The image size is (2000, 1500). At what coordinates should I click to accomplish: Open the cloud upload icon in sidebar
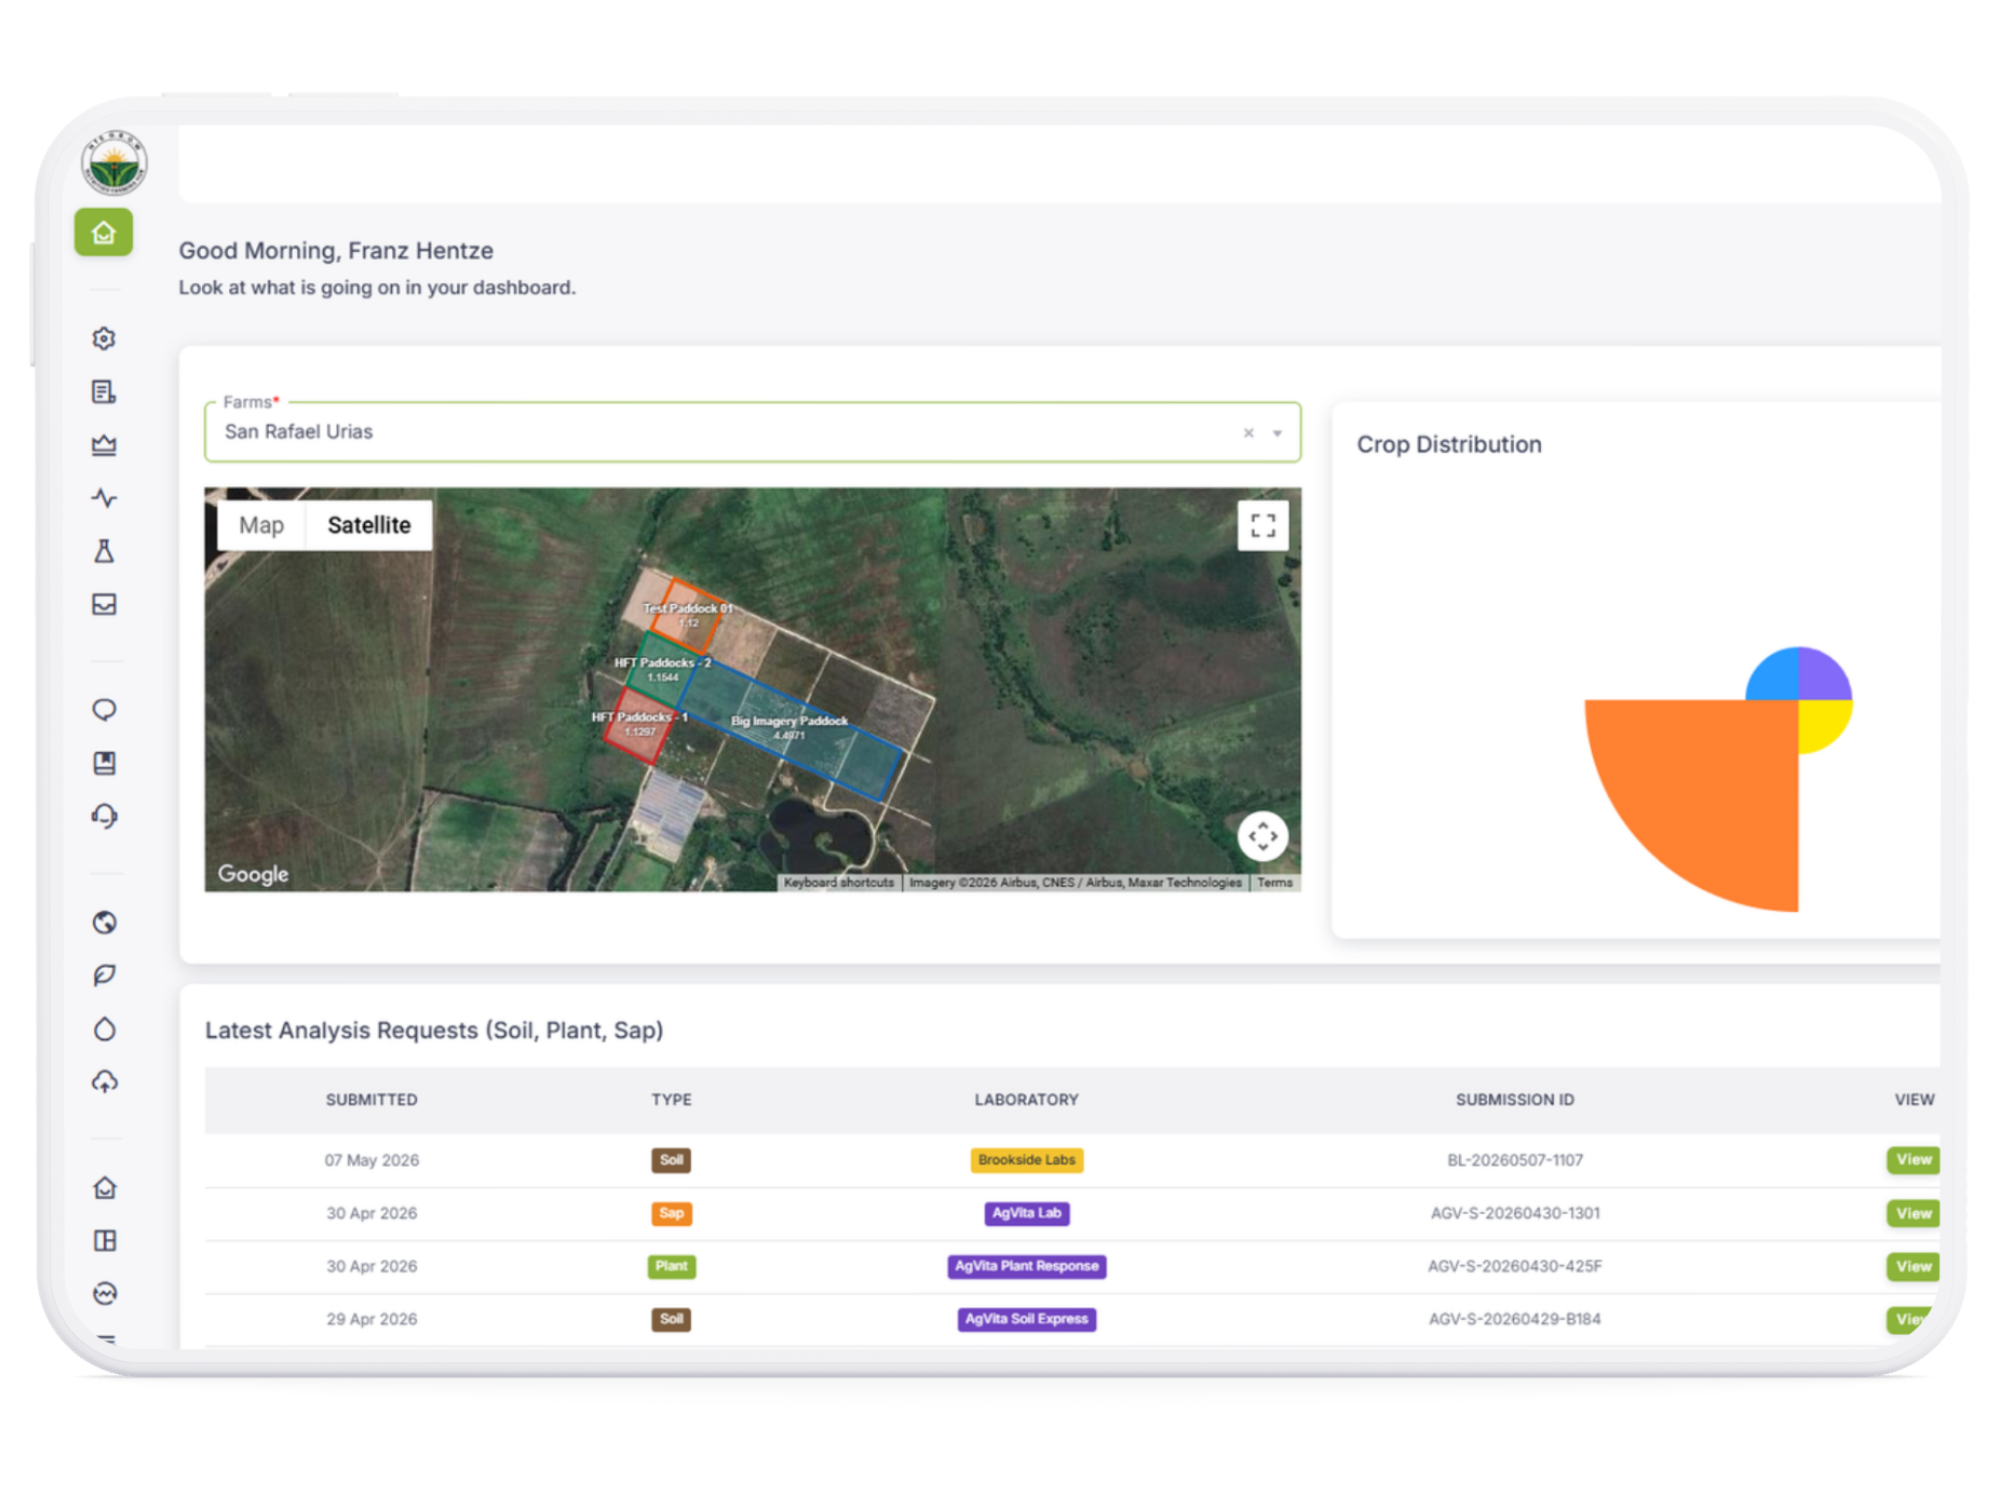(104, 1081)
